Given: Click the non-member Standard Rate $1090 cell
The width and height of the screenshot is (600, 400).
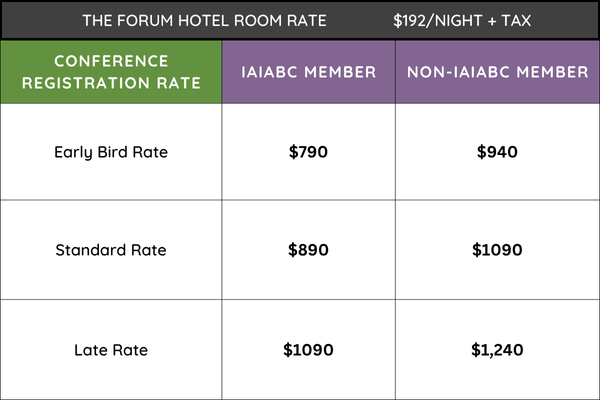Looking at the screenshot, I should (496, 250).
